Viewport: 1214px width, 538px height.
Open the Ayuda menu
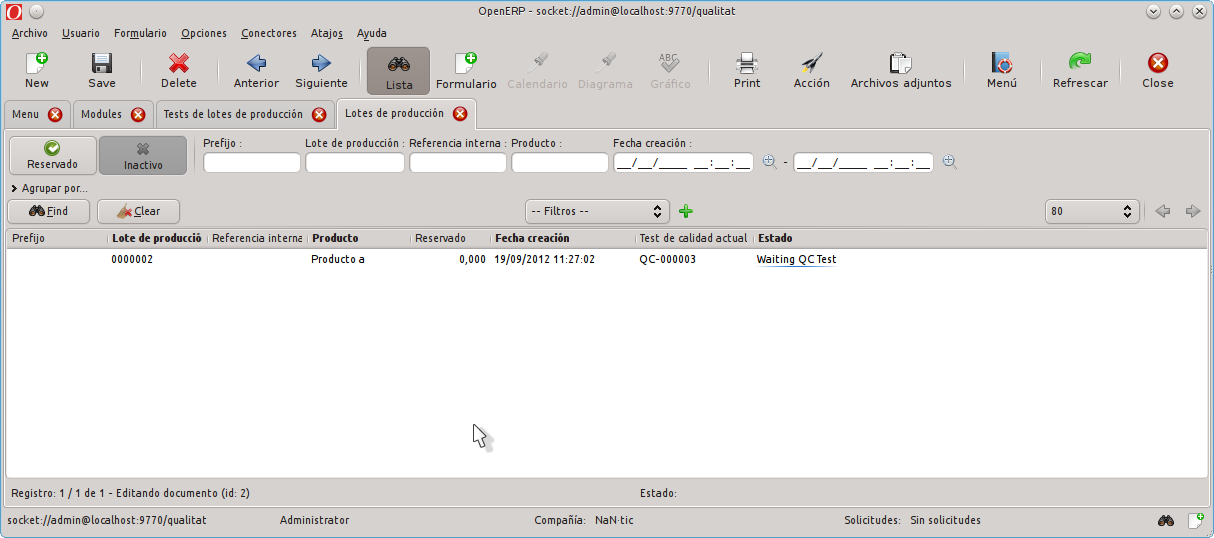pyautogui.click(x=372, y=33)
